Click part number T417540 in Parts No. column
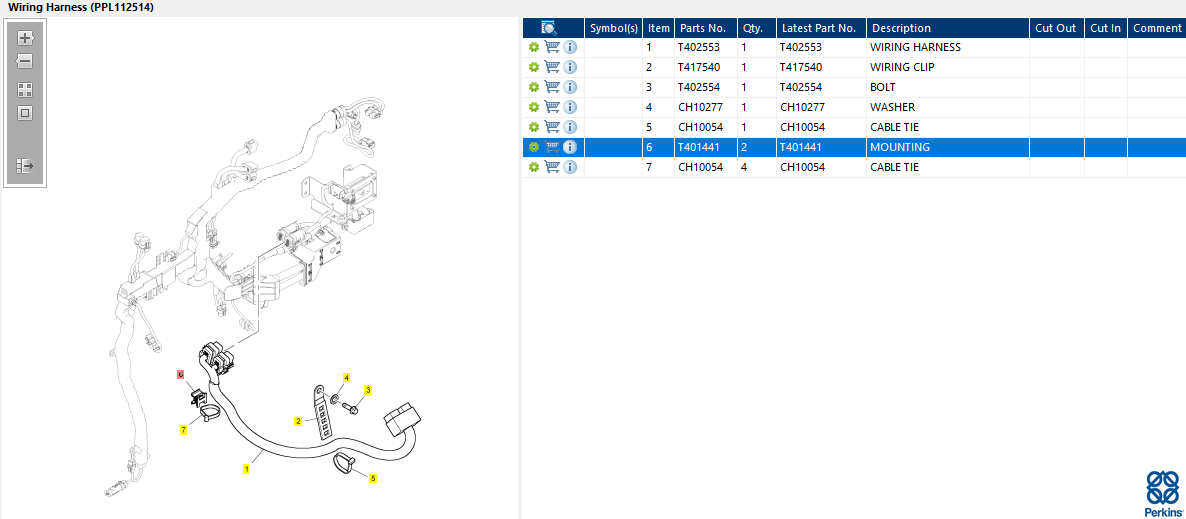Viewport: 1186px width, 519px height. 699,67
